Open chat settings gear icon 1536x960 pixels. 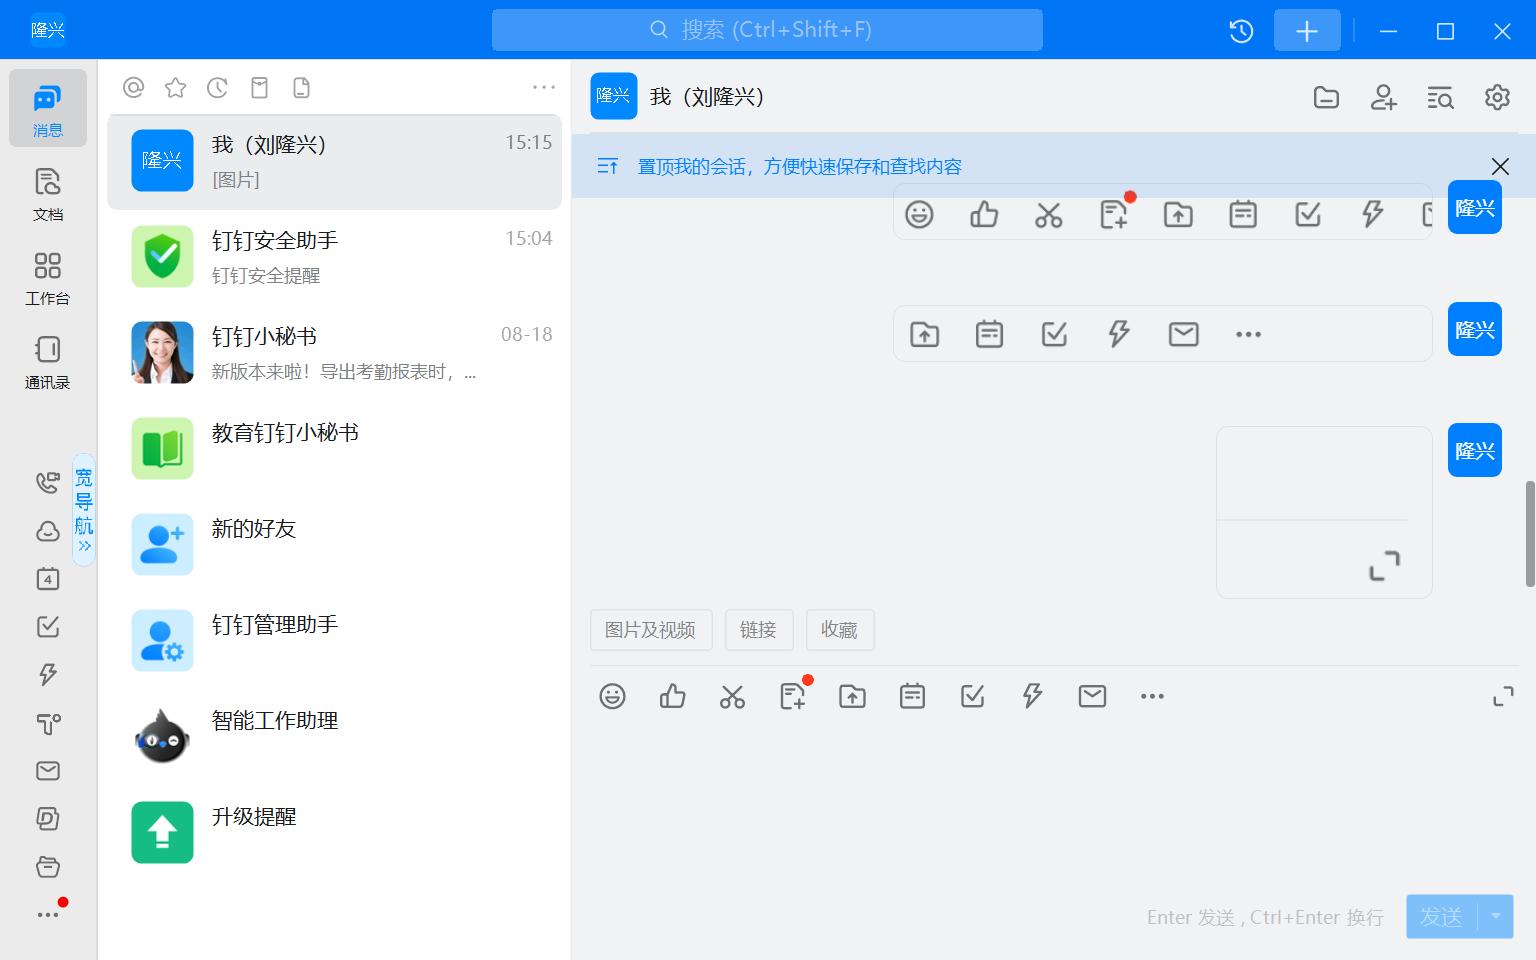tap(1497, 97)
